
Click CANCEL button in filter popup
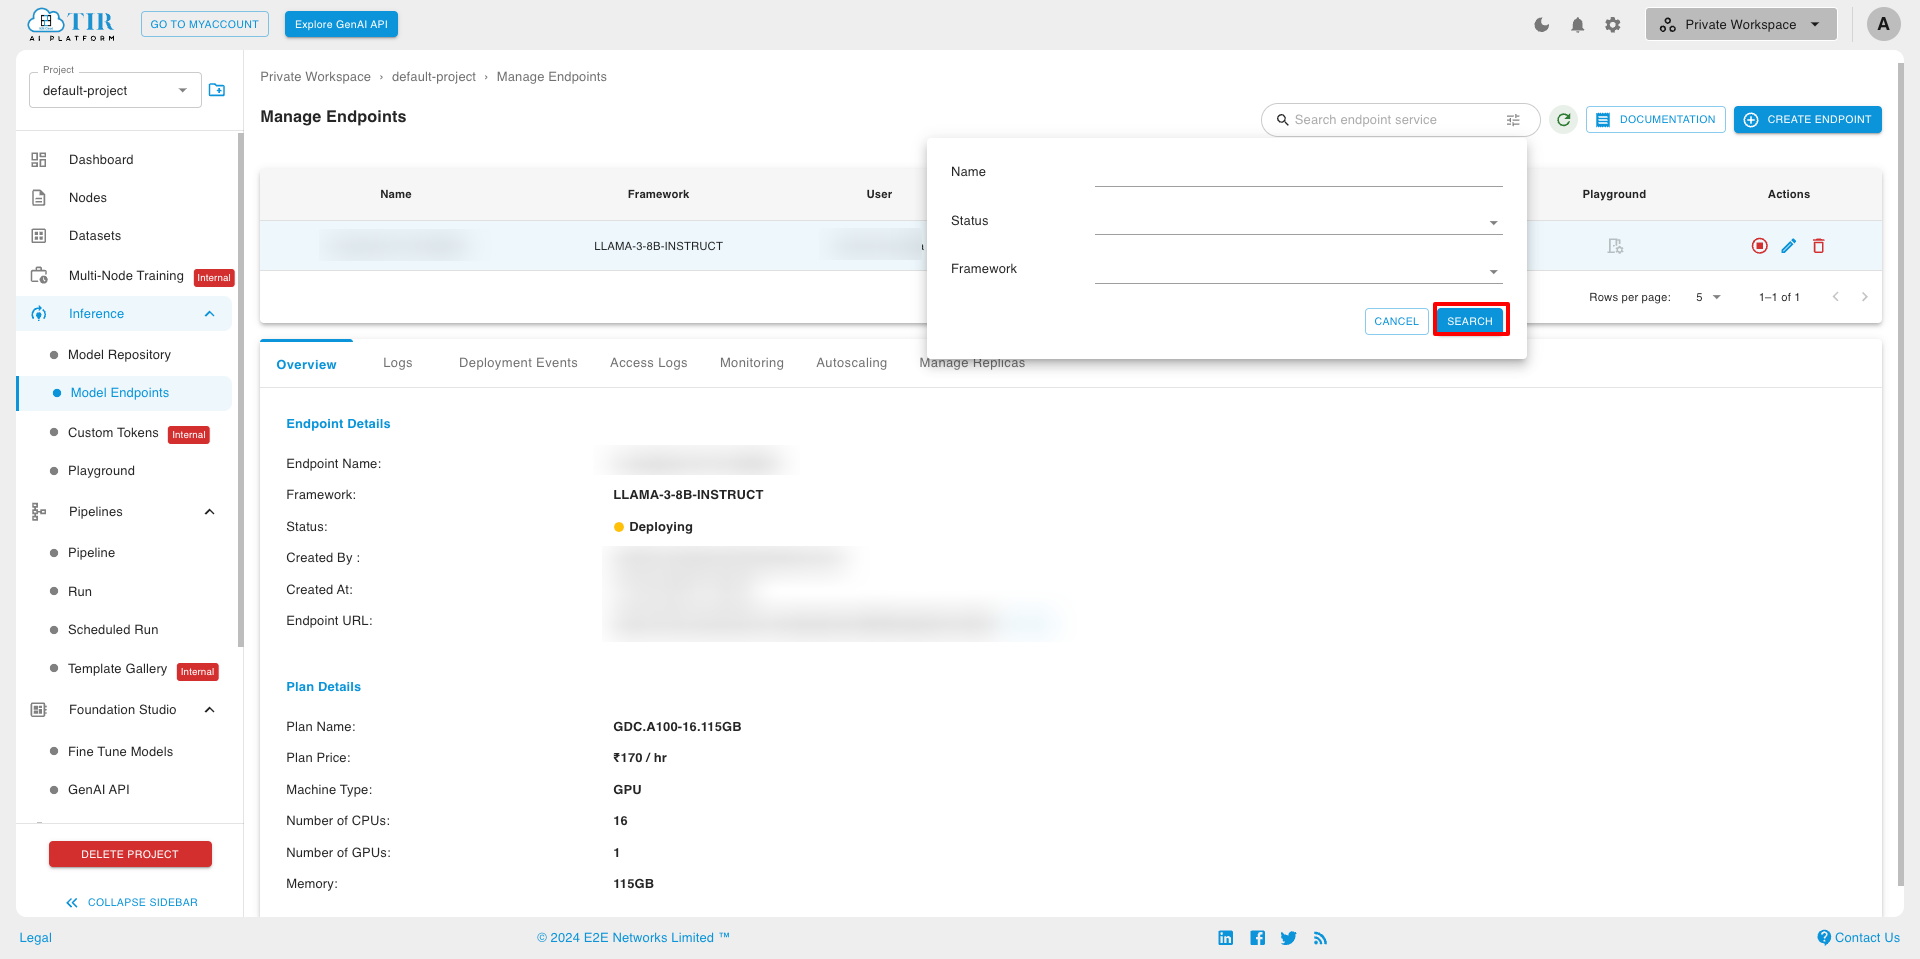[1396, 321]
